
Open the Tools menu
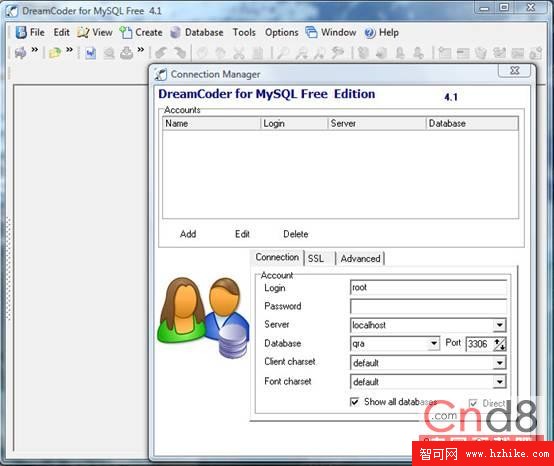point(244,32)
